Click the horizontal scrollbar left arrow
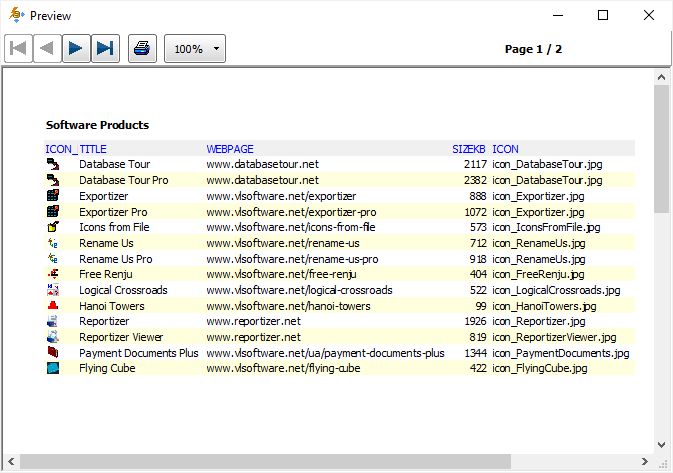Image resolution: width=673 pixels, height=473 pixels. [x=11, y=461]
